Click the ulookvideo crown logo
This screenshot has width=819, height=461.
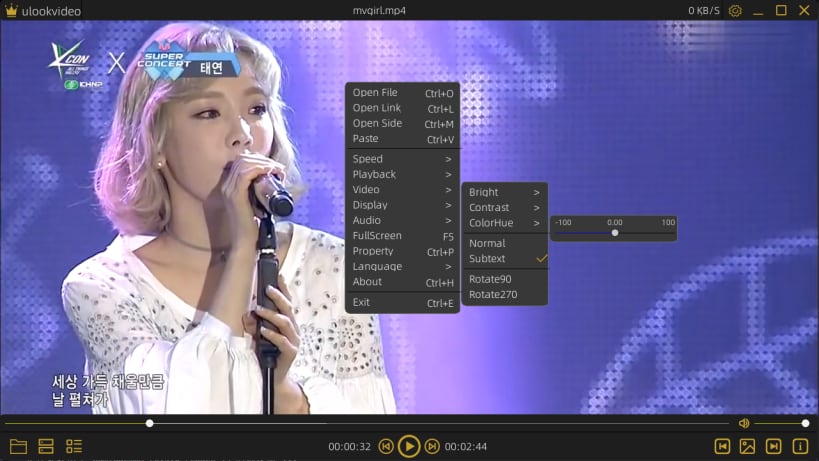(x=10, y=10)
